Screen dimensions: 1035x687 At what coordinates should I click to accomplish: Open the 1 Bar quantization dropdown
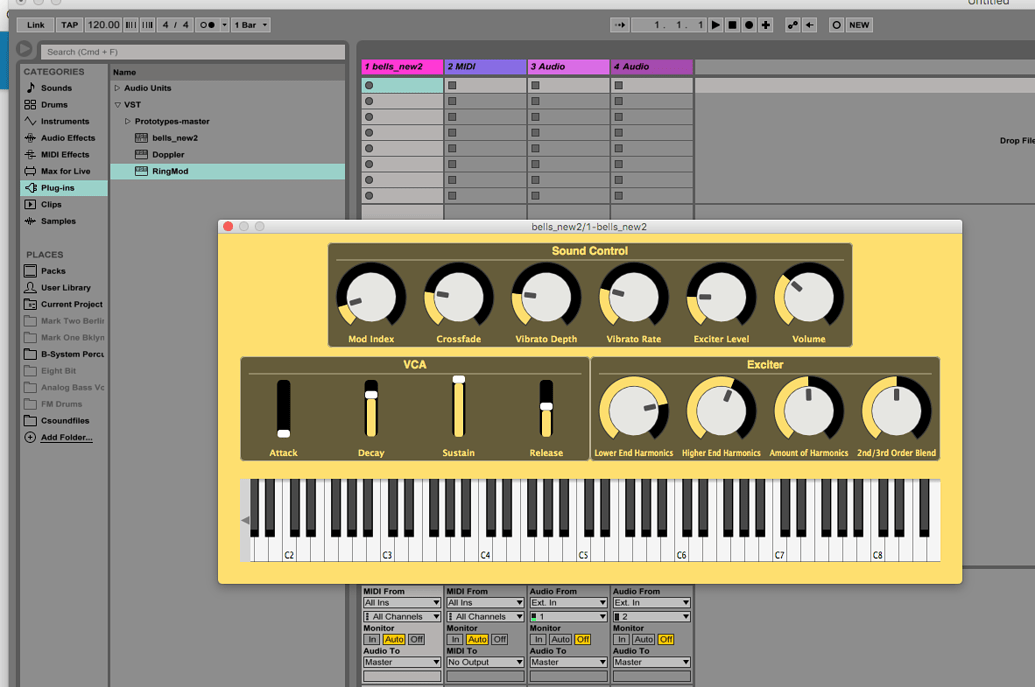pos(249,25)
